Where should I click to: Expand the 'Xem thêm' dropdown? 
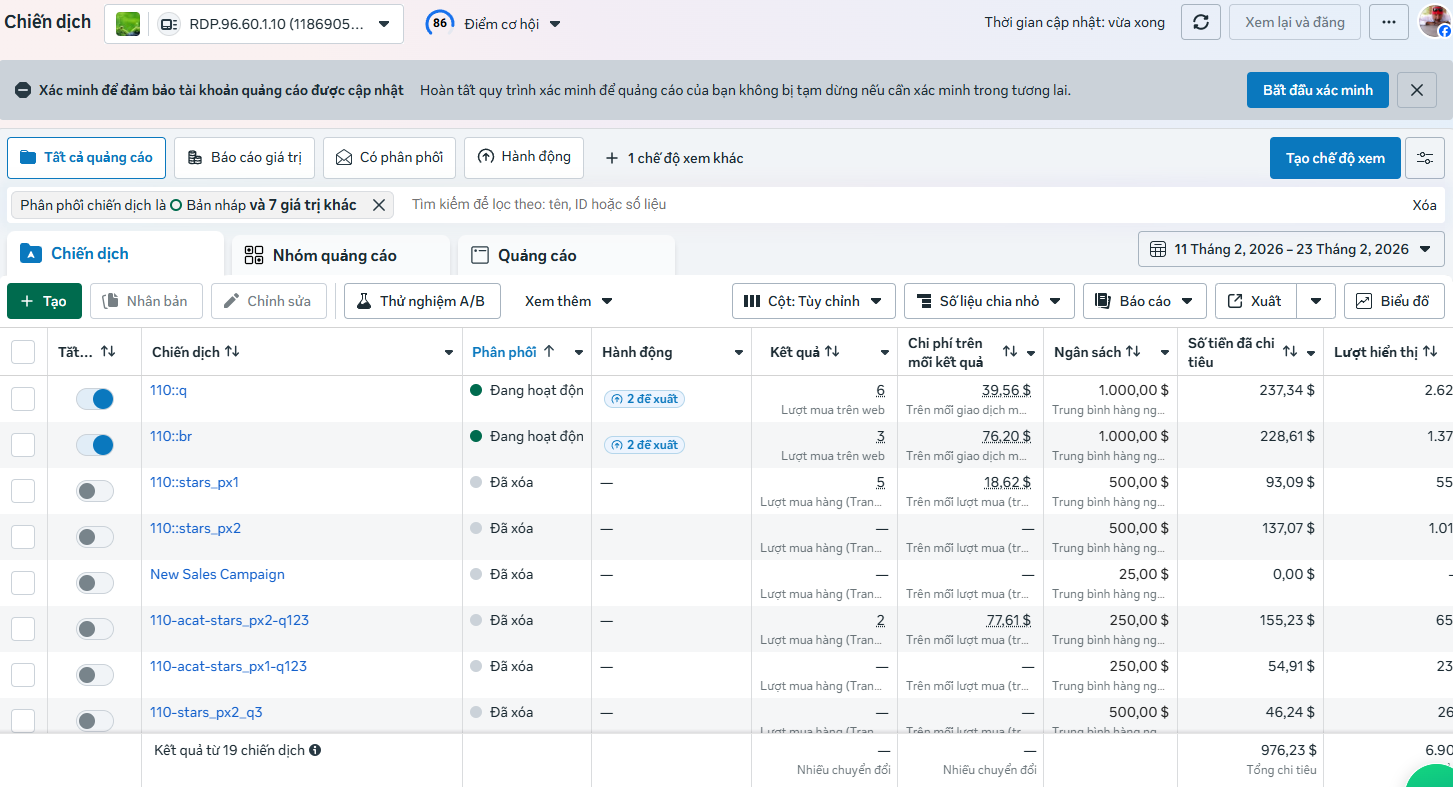[568, 301]
